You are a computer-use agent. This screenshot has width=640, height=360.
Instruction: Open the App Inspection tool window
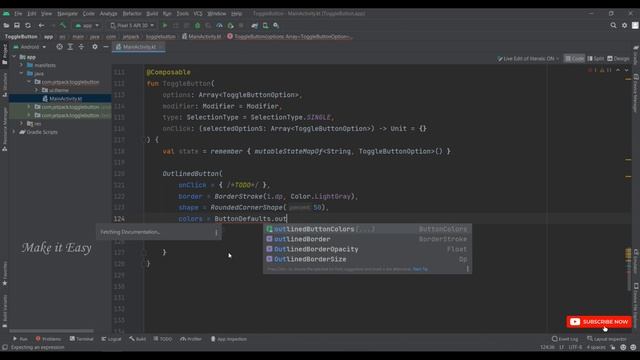(229, 339)
